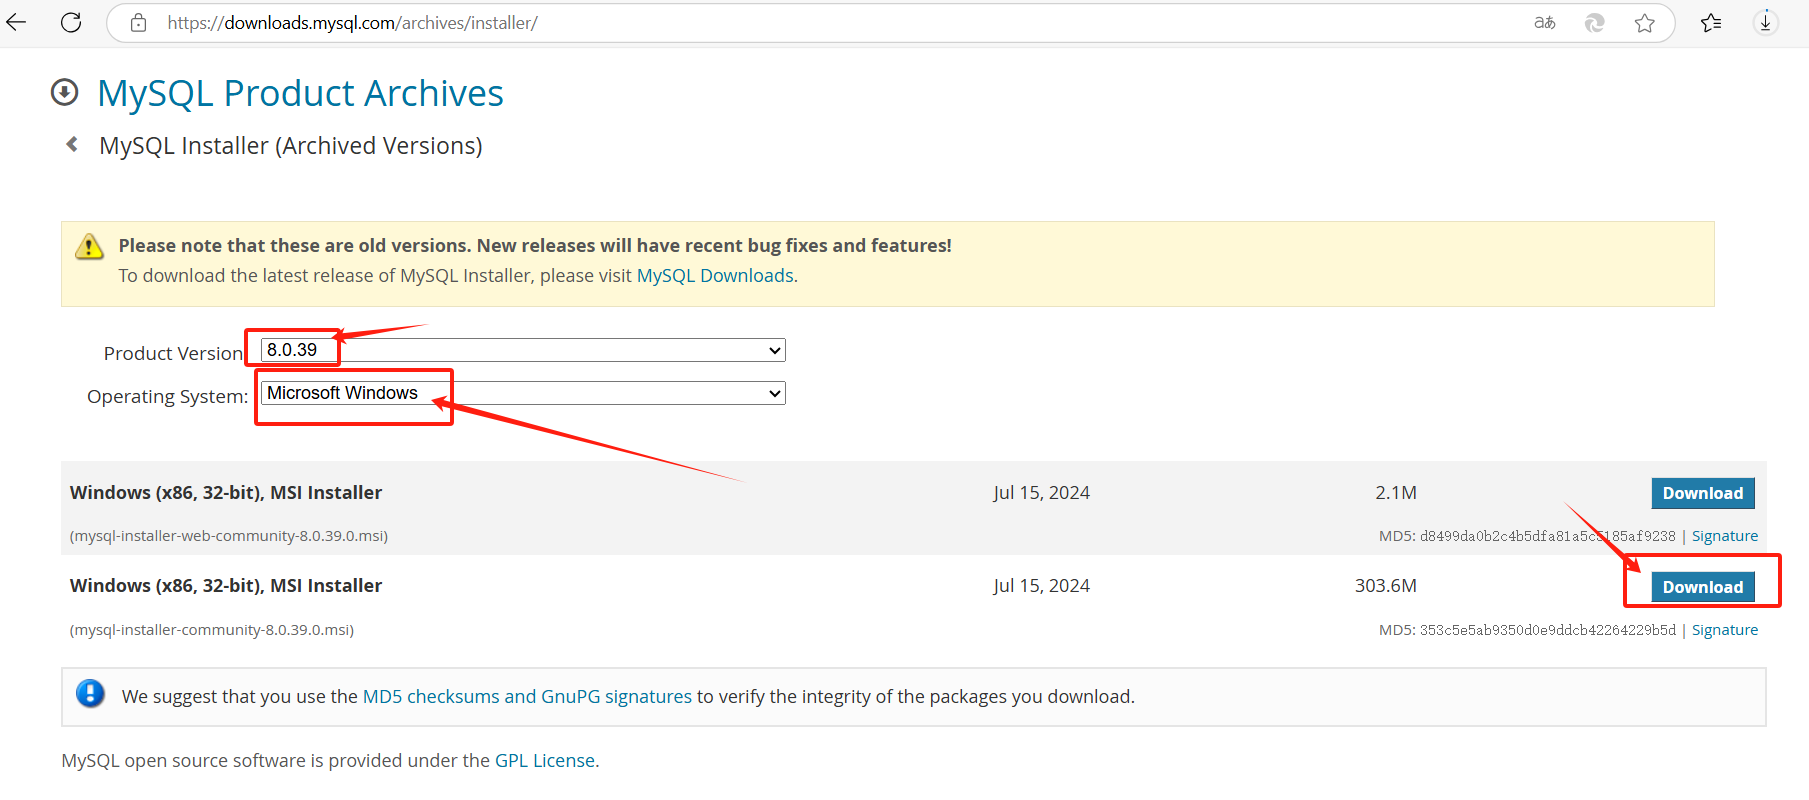Open the GPL License link
Viewport: 1809px width, 800px height.
point(545,760)
